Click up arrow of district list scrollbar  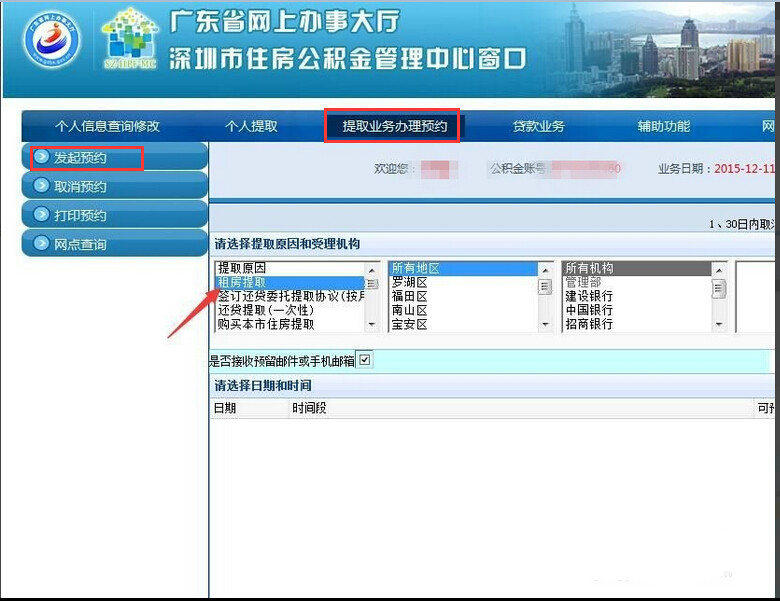tap(545, 270)
